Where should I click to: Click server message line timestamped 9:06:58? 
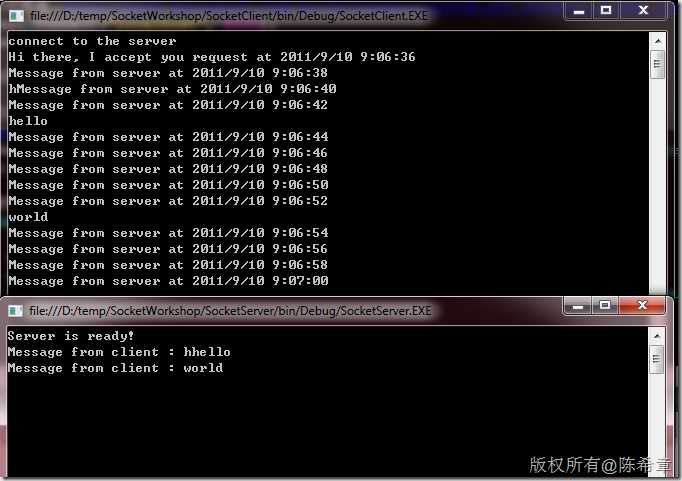point(168,265)
